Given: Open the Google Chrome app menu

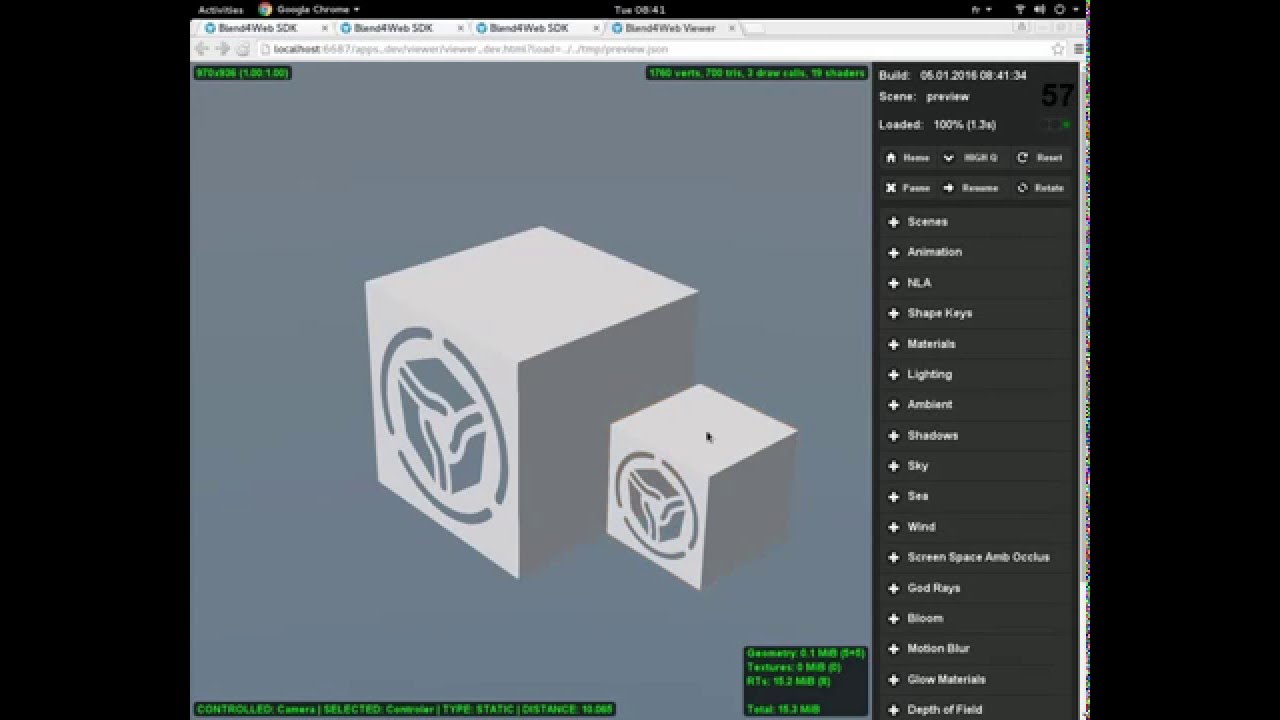Looking at the screenshot, I should click(x=309, y=9).
